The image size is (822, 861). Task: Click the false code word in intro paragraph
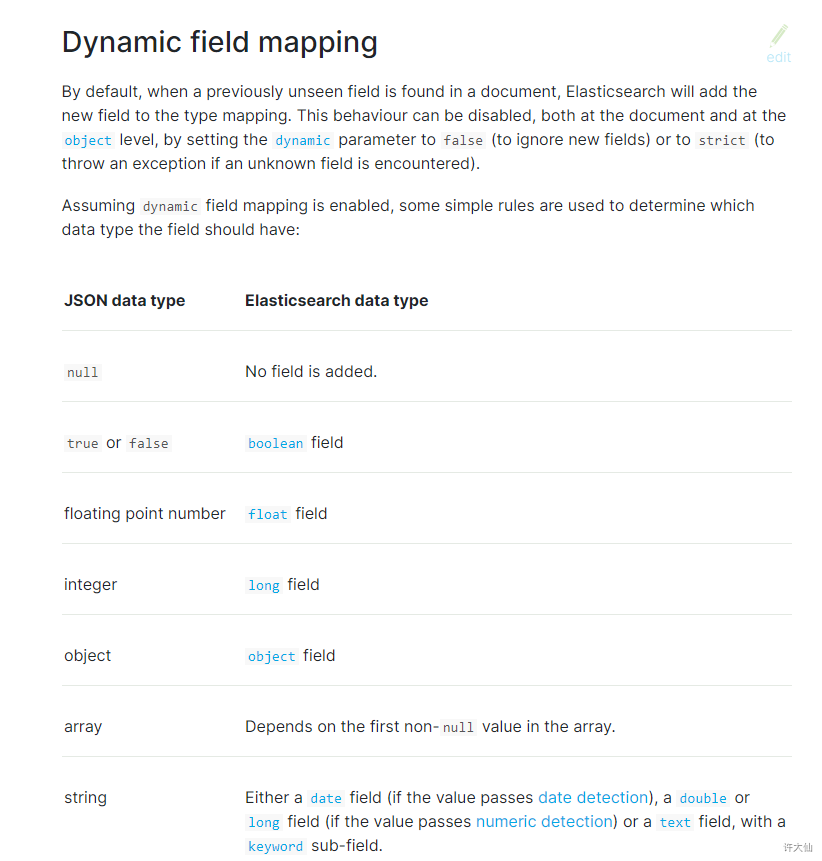[463, 141]
